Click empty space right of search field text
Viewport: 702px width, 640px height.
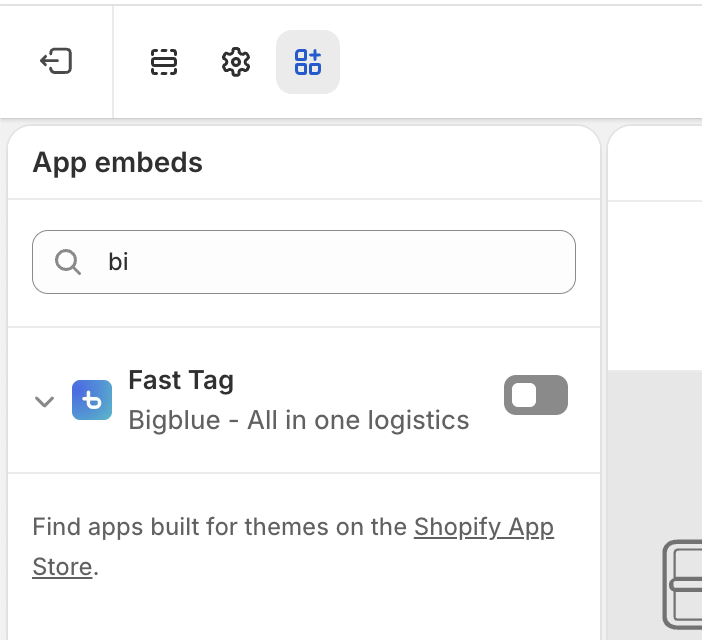point(349,262)
